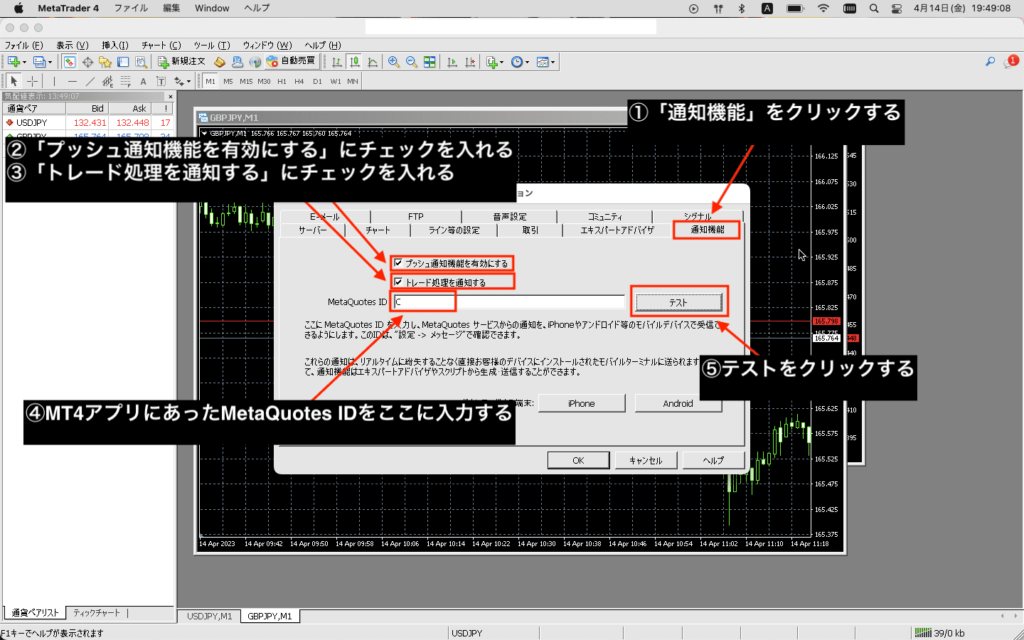This screenshot has width=1024, height=640.
Task: Toggle the Terminal window icon
Action: click(x=123, y=62)
